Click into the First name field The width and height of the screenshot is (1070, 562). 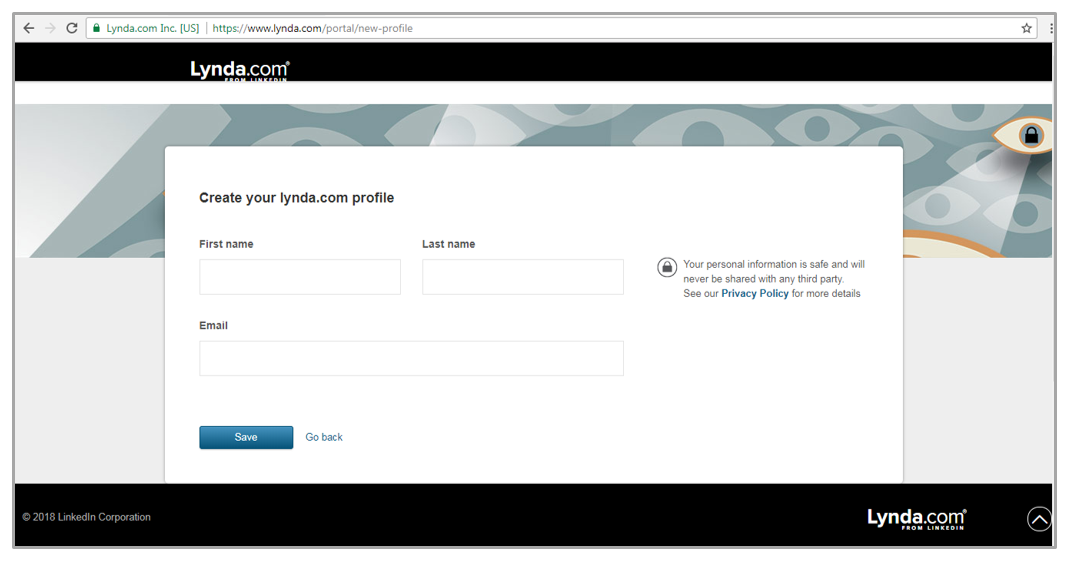point(300,277)
